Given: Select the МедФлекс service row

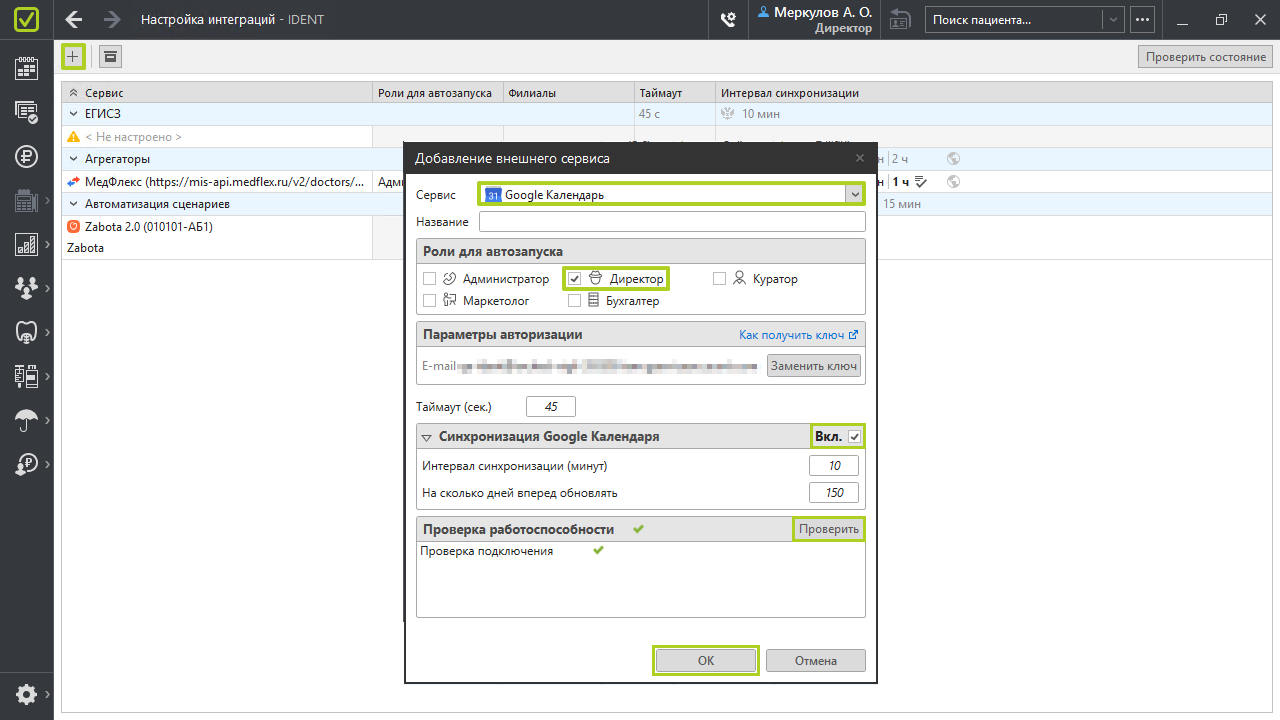Looking at the screenshot, I should point(219,182).
